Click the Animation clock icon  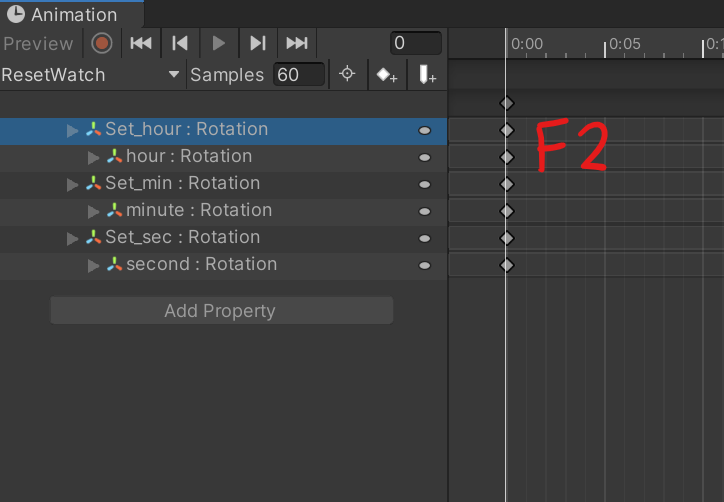coord(16,14)
